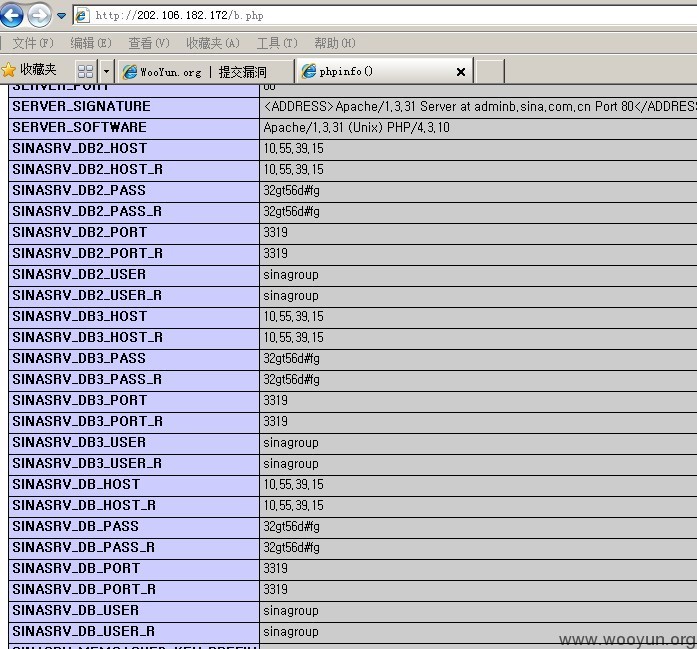Click the SINASRV_DB2_PASS label
Viewport: 697px width, 649px height.
click(79, 190)
